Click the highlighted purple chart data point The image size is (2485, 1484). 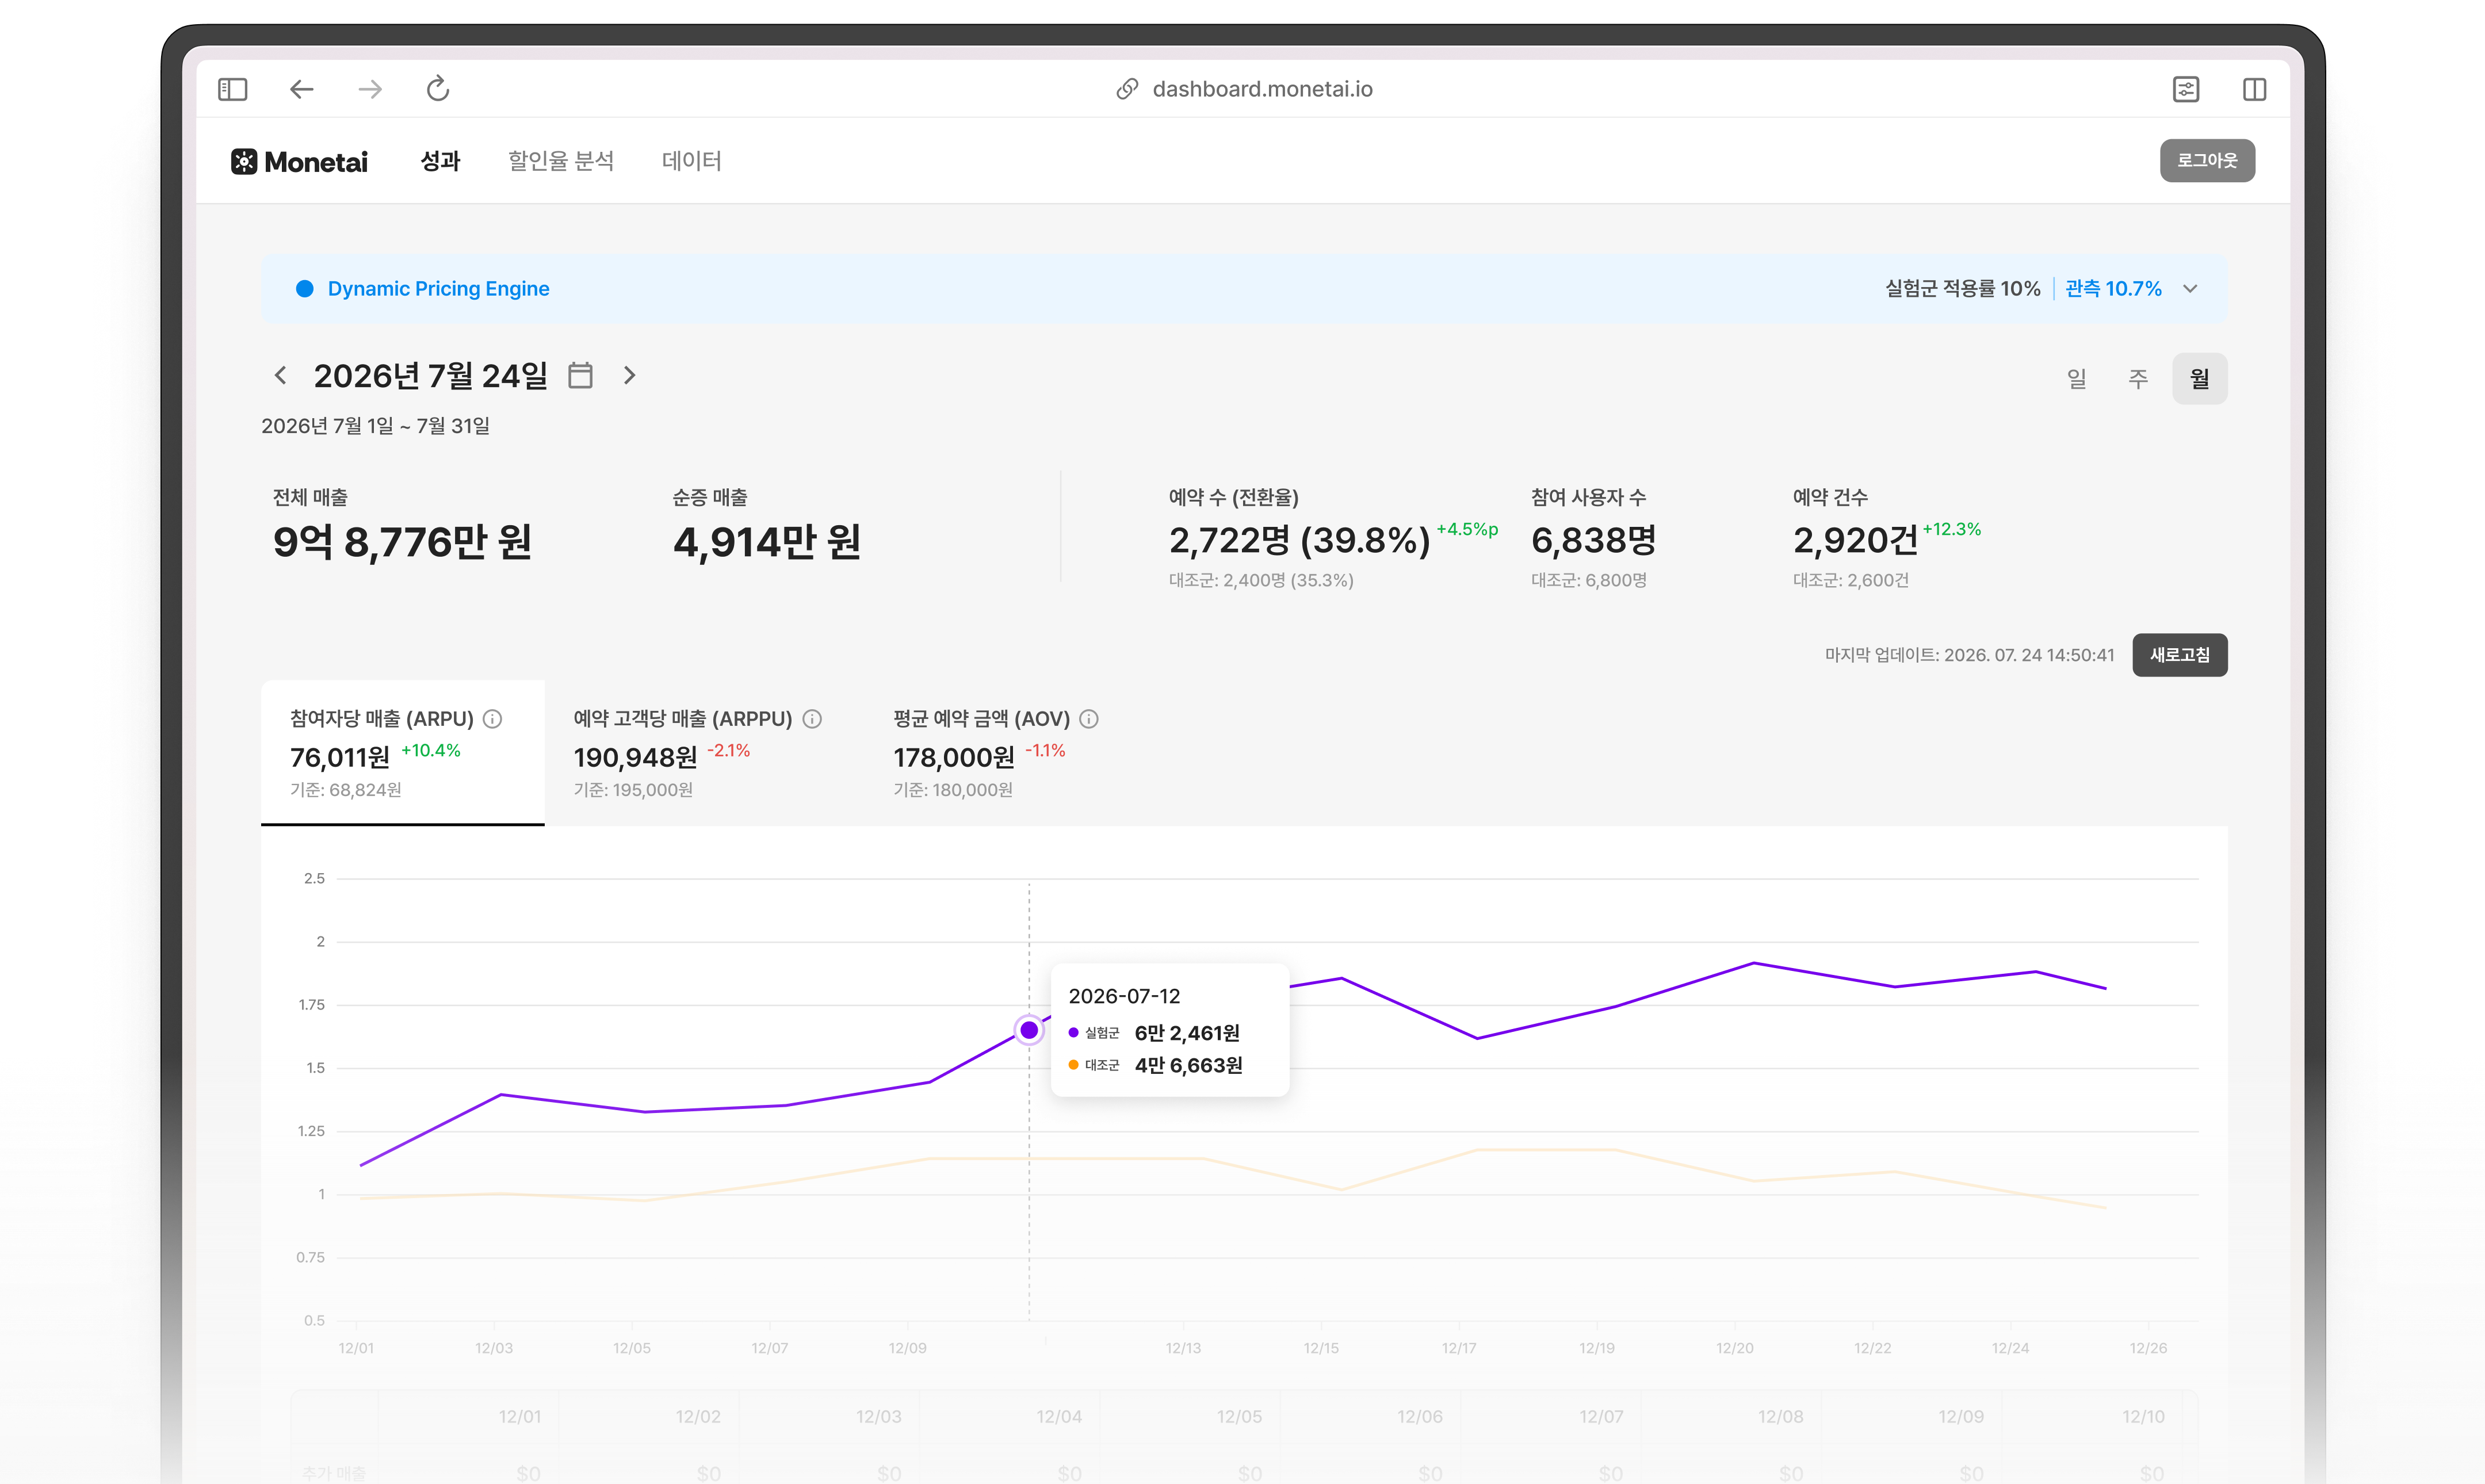click(x=1029, y=1030)
